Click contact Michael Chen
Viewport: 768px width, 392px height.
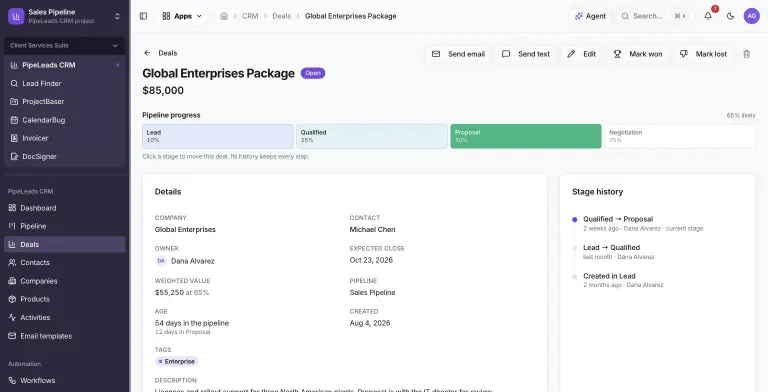pyautogui.click(x=372, y=229)
